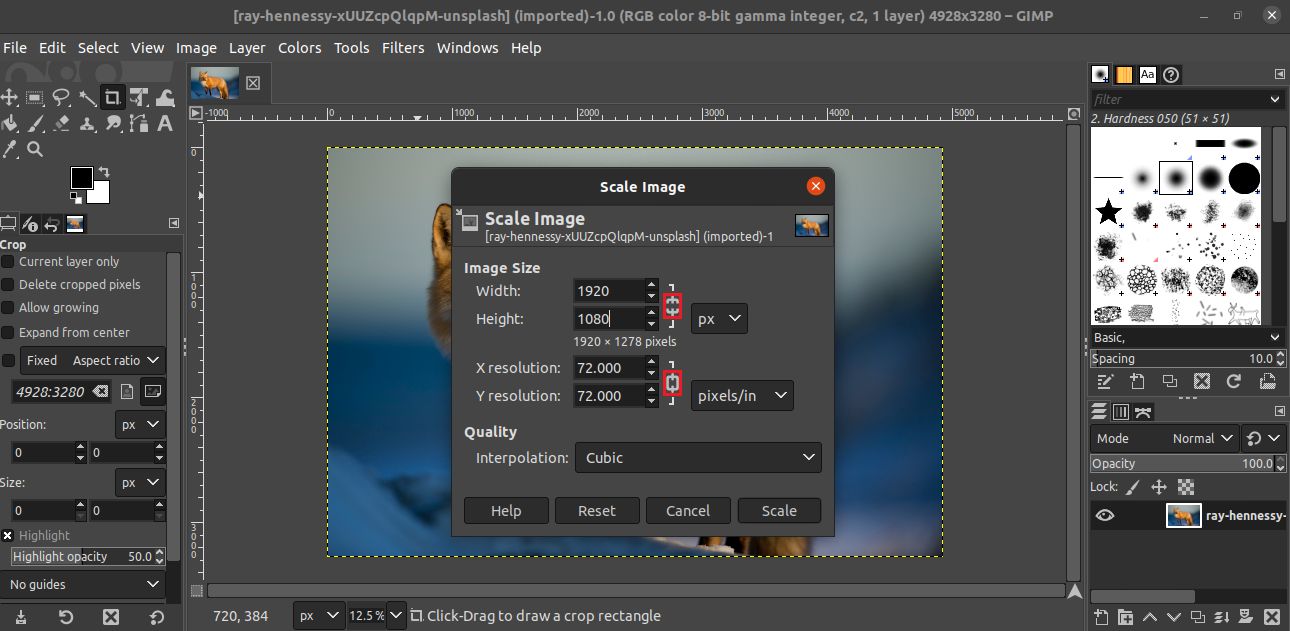Image resolution: width=1290 pixels, height=631 pixels.
Task: Select the Paths tool
Action: point(139,123)
